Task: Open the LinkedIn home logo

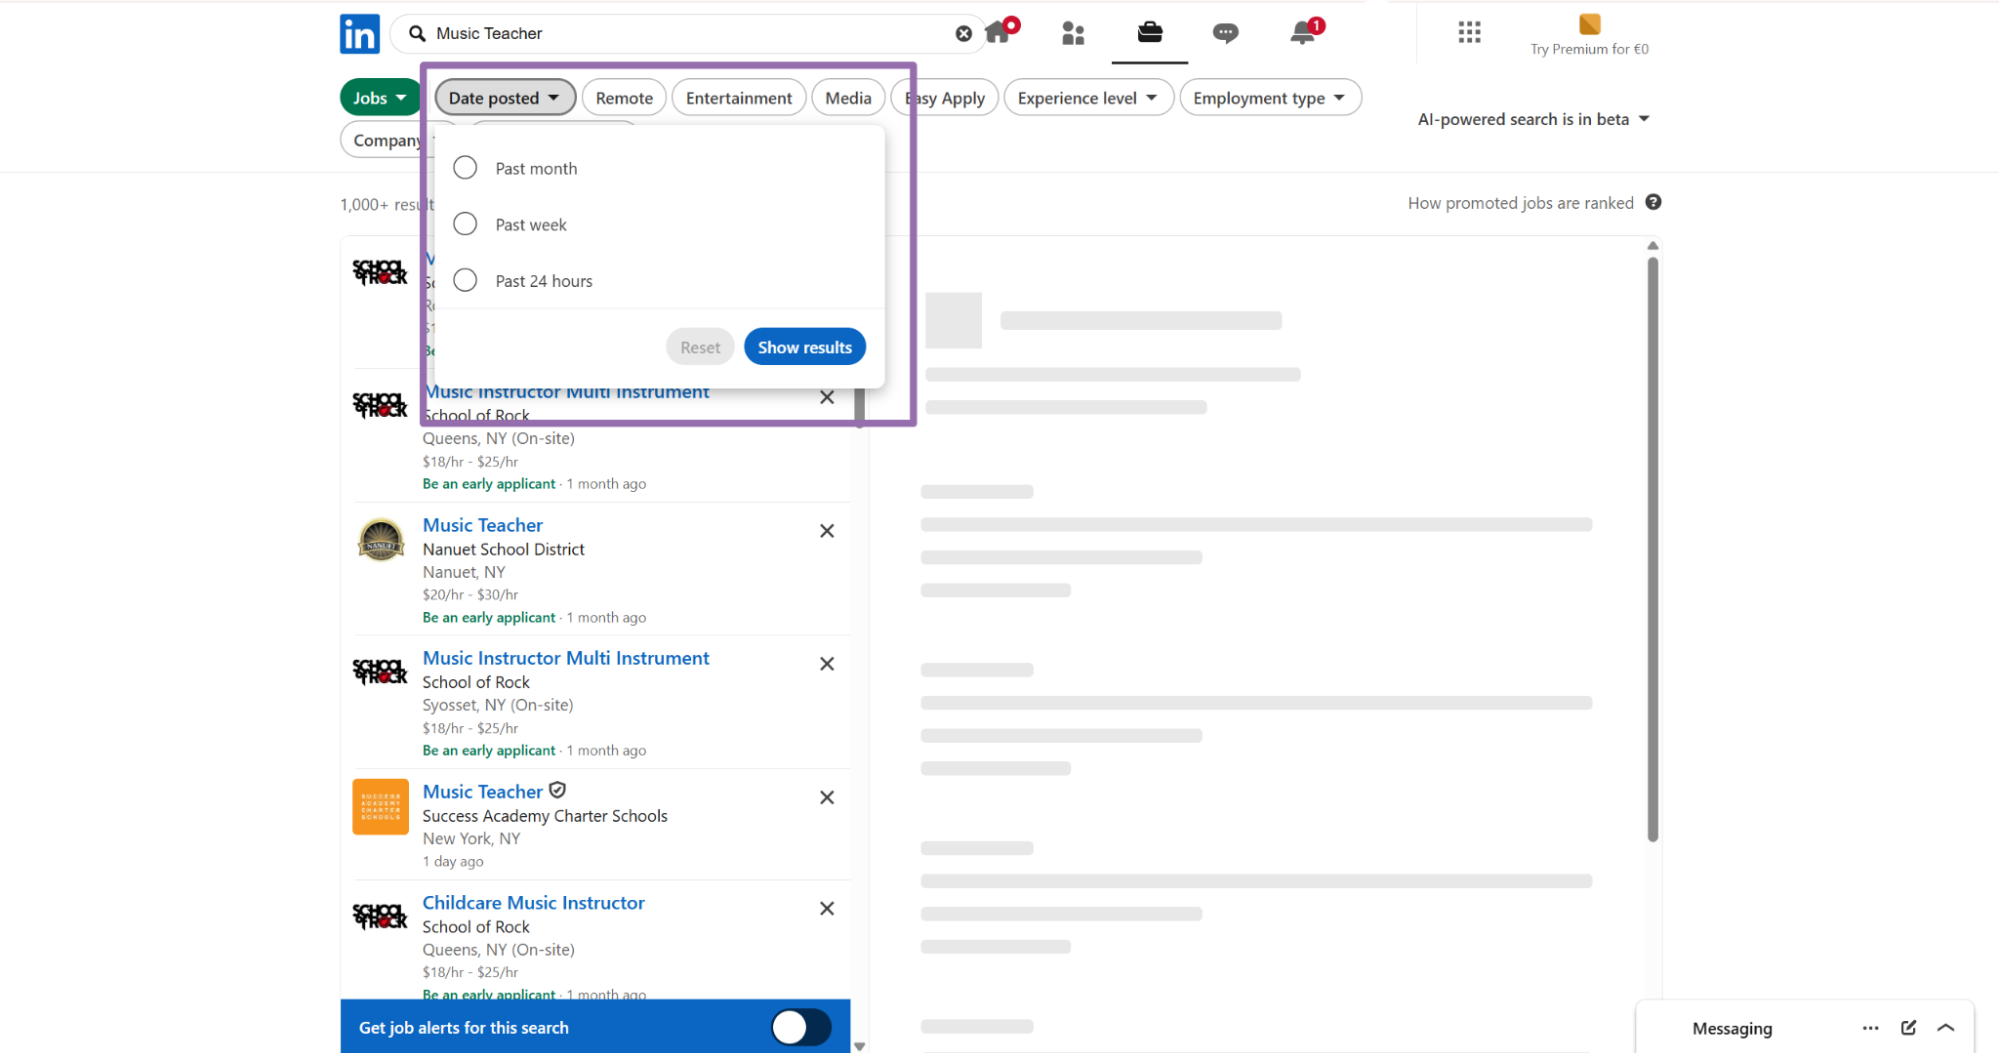Action: click(x=359, y=34)
